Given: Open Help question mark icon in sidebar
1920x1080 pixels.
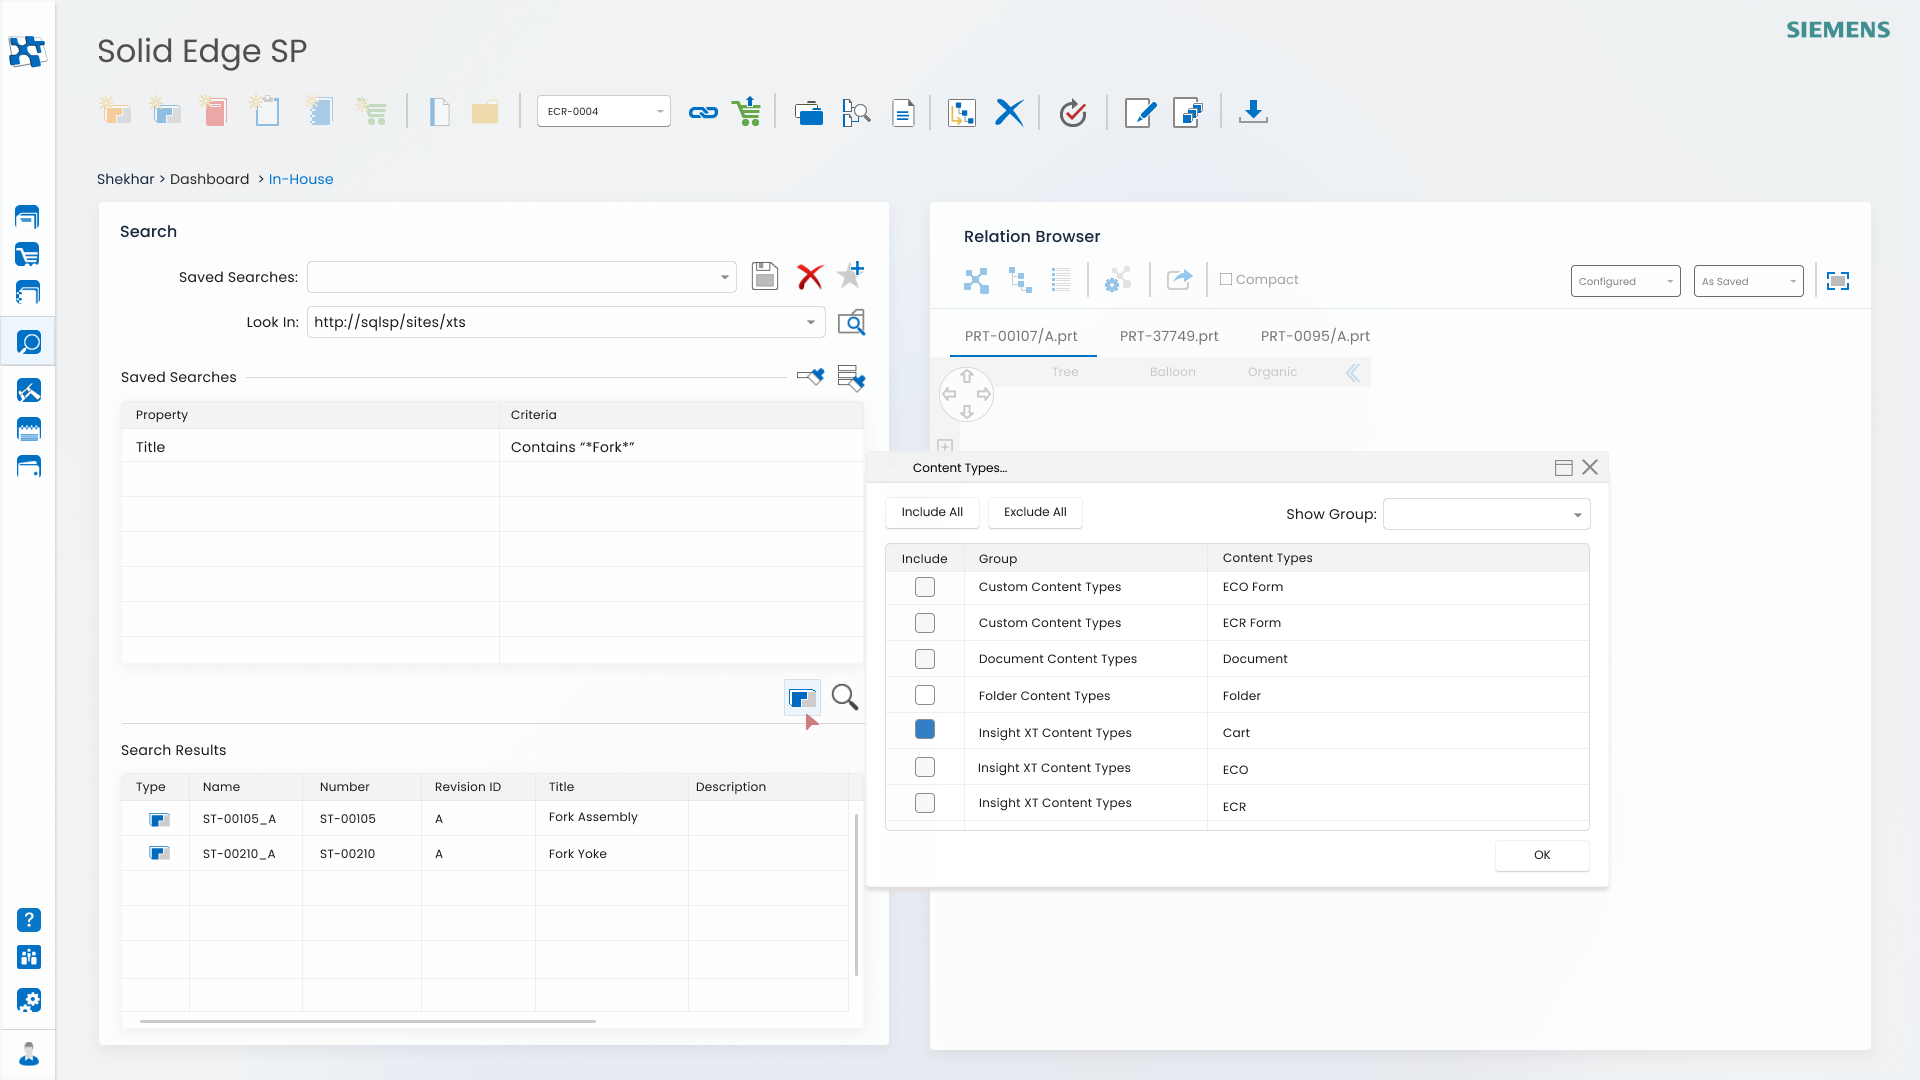Looking at the screenshot, I should click(29, 920).
